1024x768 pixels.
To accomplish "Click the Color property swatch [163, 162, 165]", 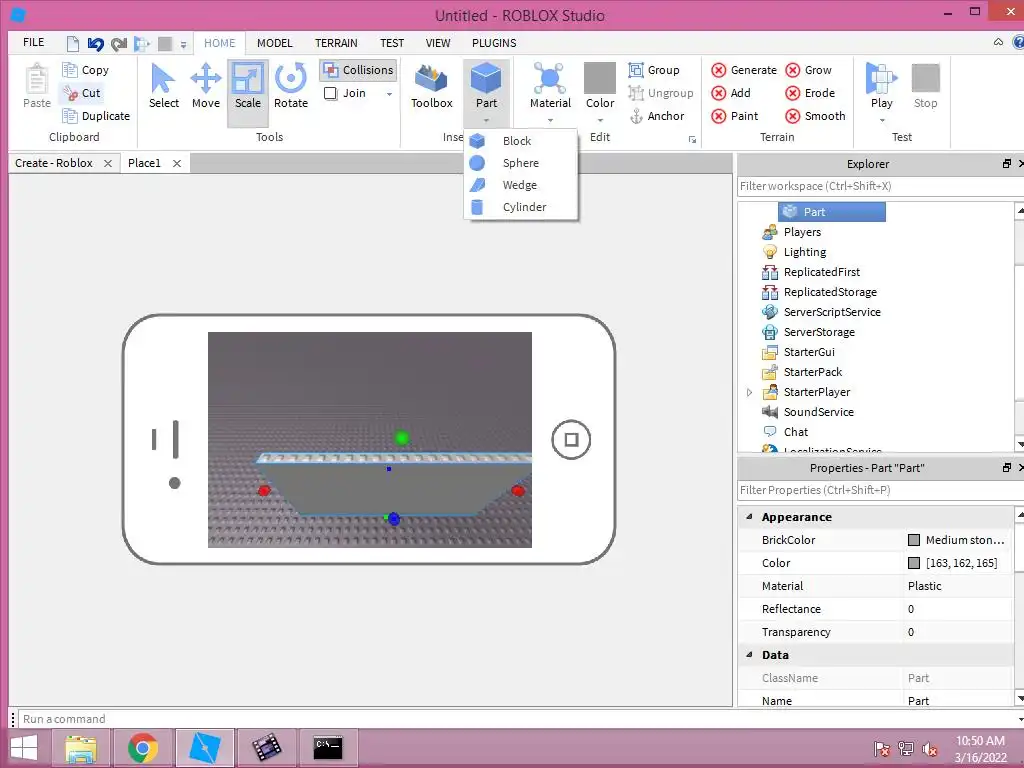I will [914, 563].
